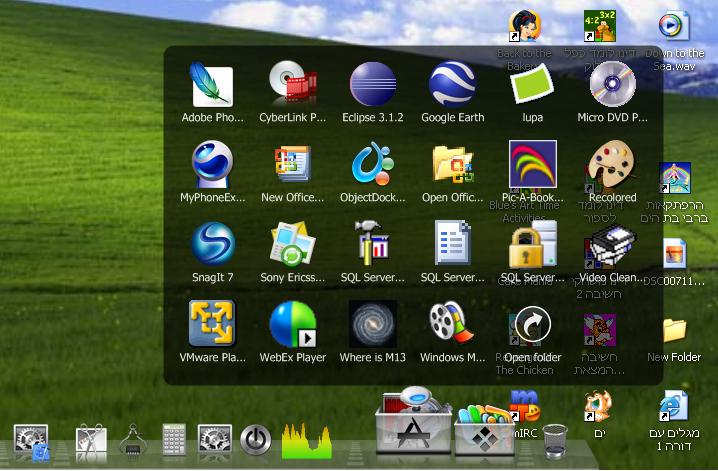Image resolution: width=718 pixels, height=471 pixels.
Task: Open the scissors snipping icon in dock
Action: tap(91, 440)
